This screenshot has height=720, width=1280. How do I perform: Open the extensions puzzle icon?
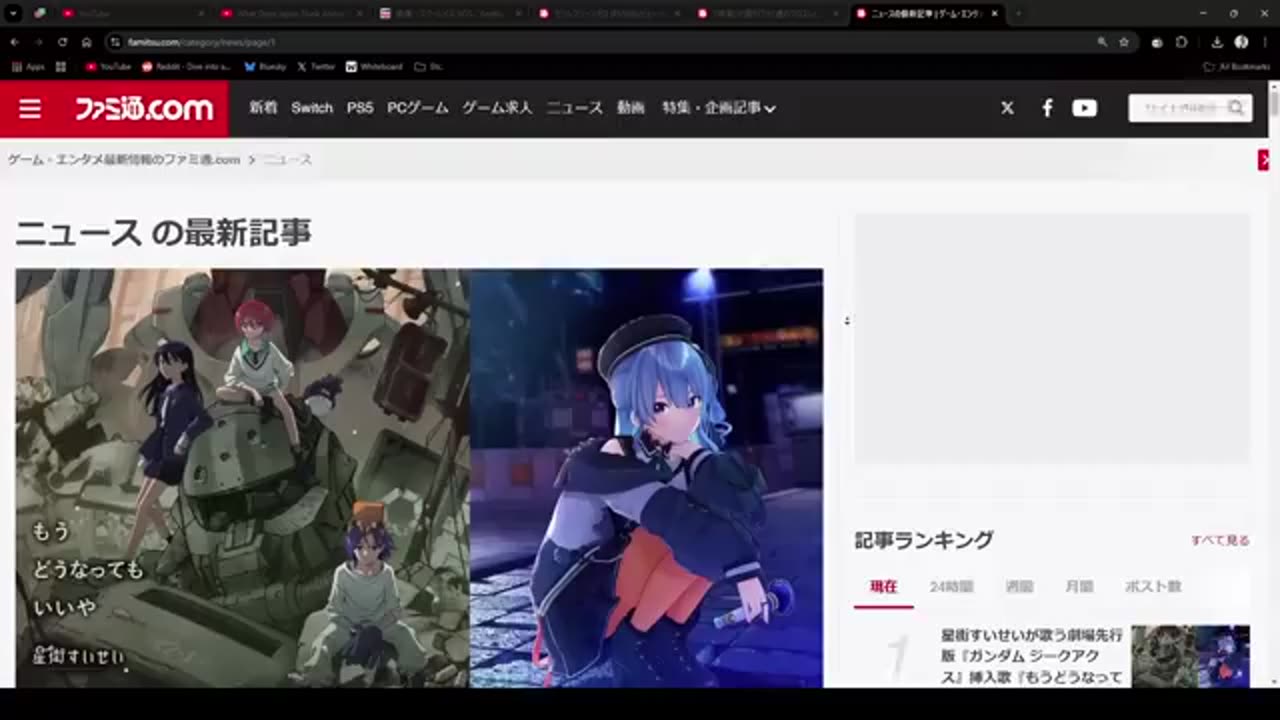tap(1182, 42)
